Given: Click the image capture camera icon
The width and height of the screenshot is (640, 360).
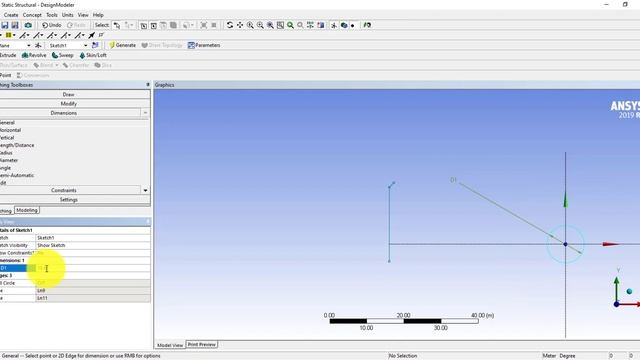Looking at the screenshot, I should 28,25.
